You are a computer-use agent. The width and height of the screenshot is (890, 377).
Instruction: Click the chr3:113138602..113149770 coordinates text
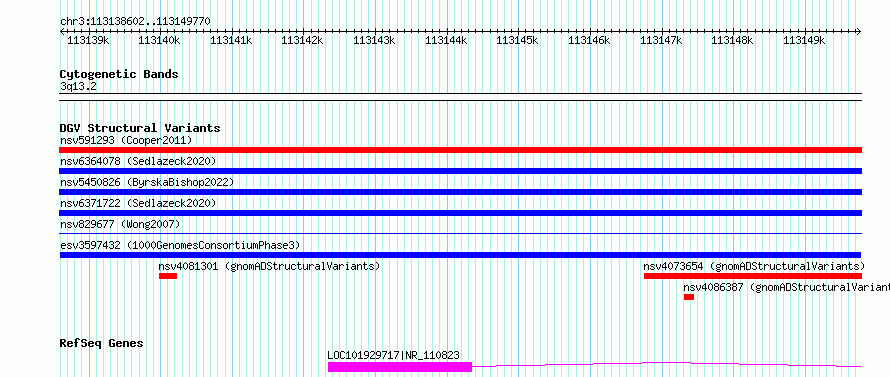135,22
